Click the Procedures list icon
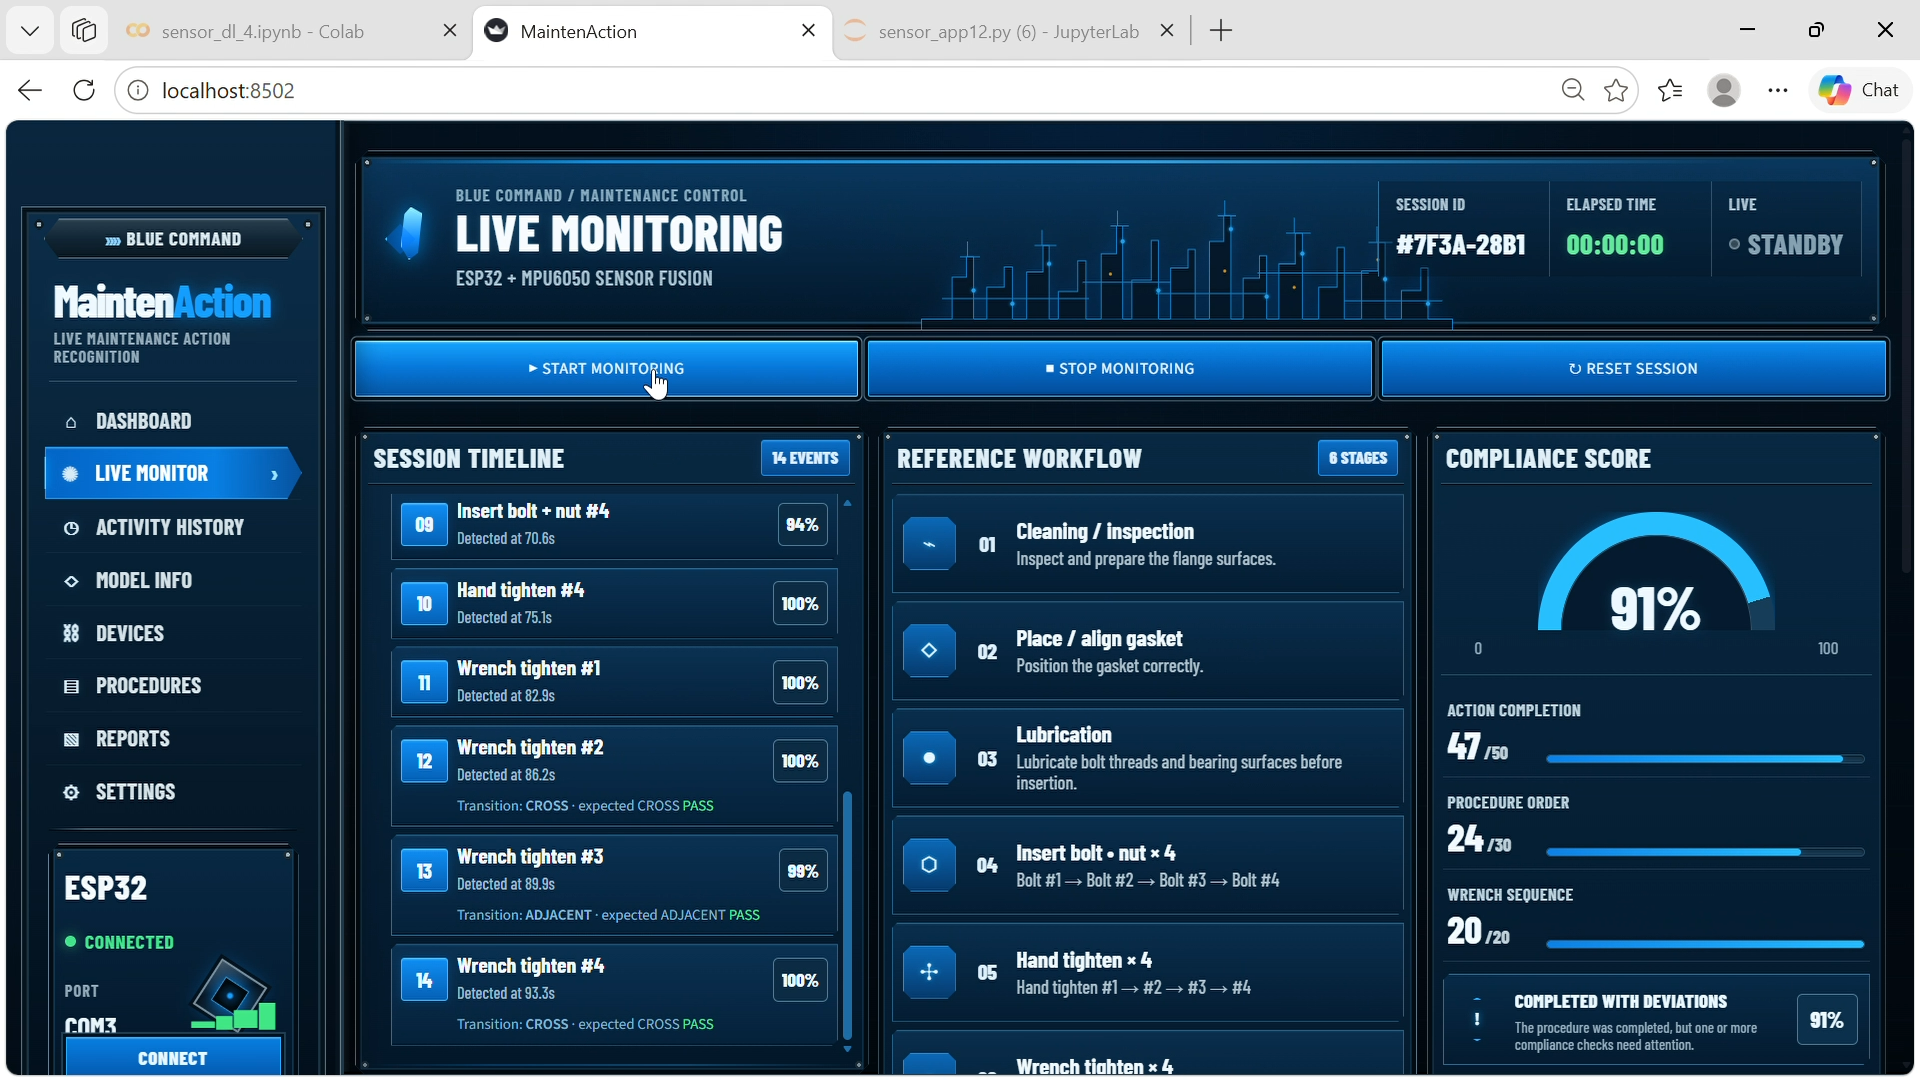This screenshot has height=1080, width=1920. [x=71, y=687]
